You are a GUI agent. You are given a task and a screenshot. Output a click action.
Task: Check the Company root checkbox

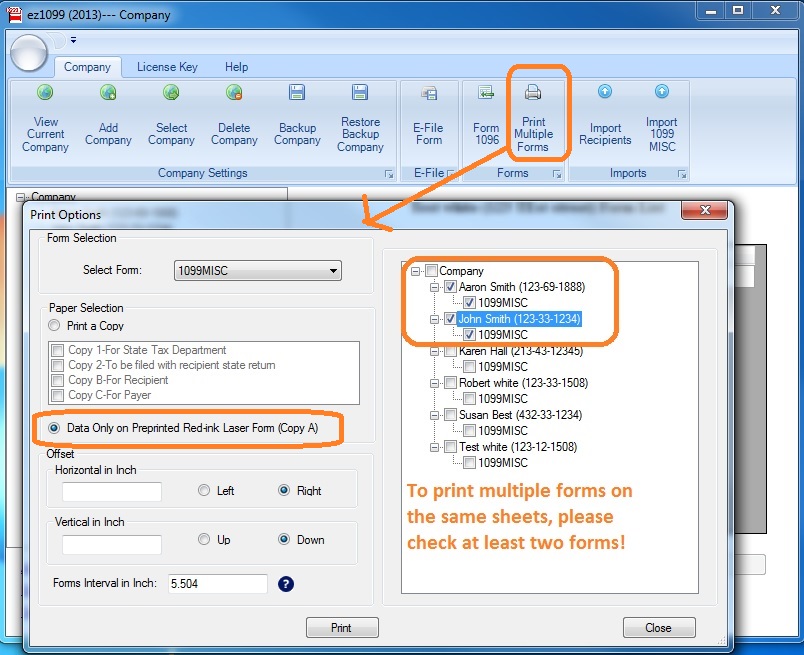(431, 271)
